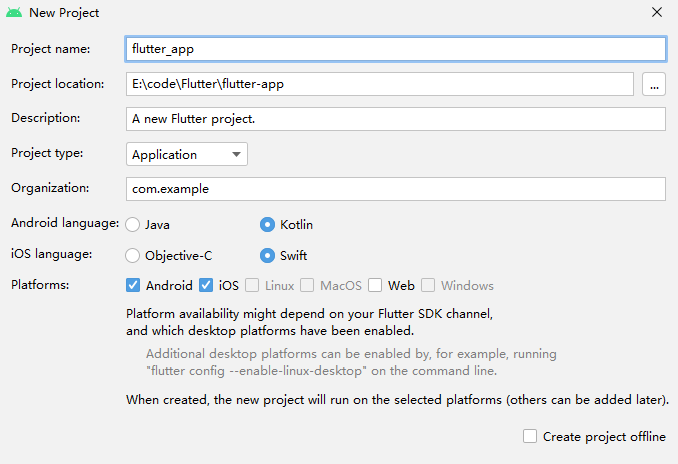This screenshot has width=678, height=464.
Task: Click the 'Platform availability might depend' text
Action: pos(309,314)
